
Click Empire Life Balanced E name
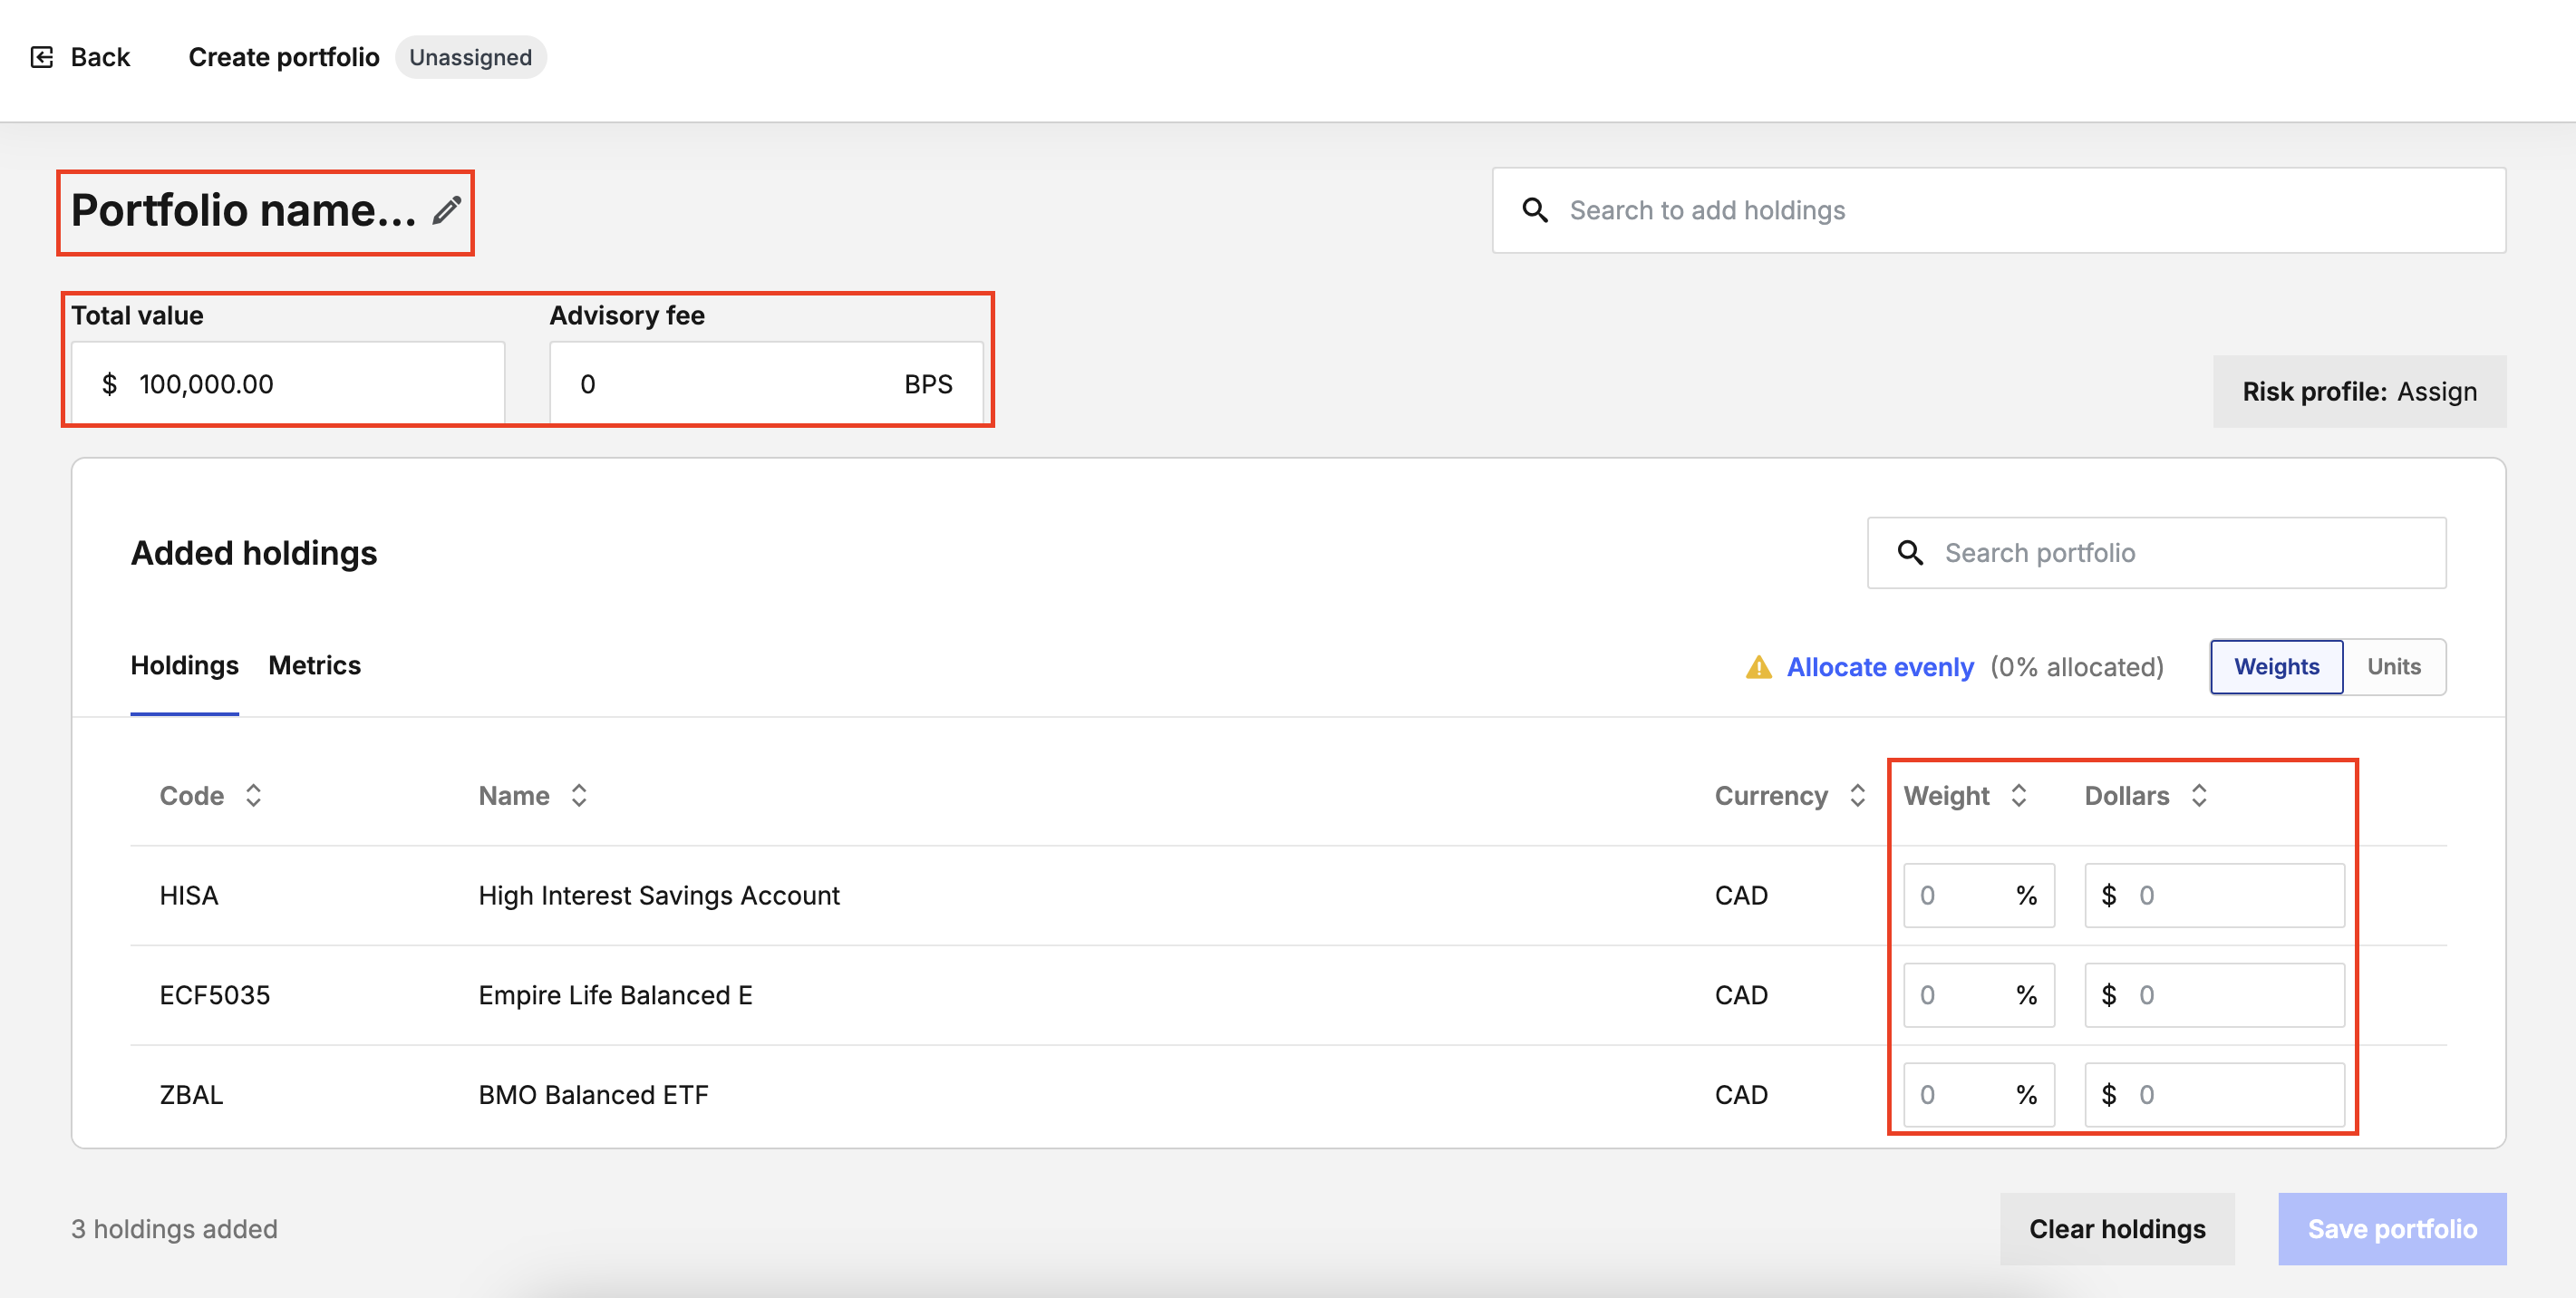615,996
